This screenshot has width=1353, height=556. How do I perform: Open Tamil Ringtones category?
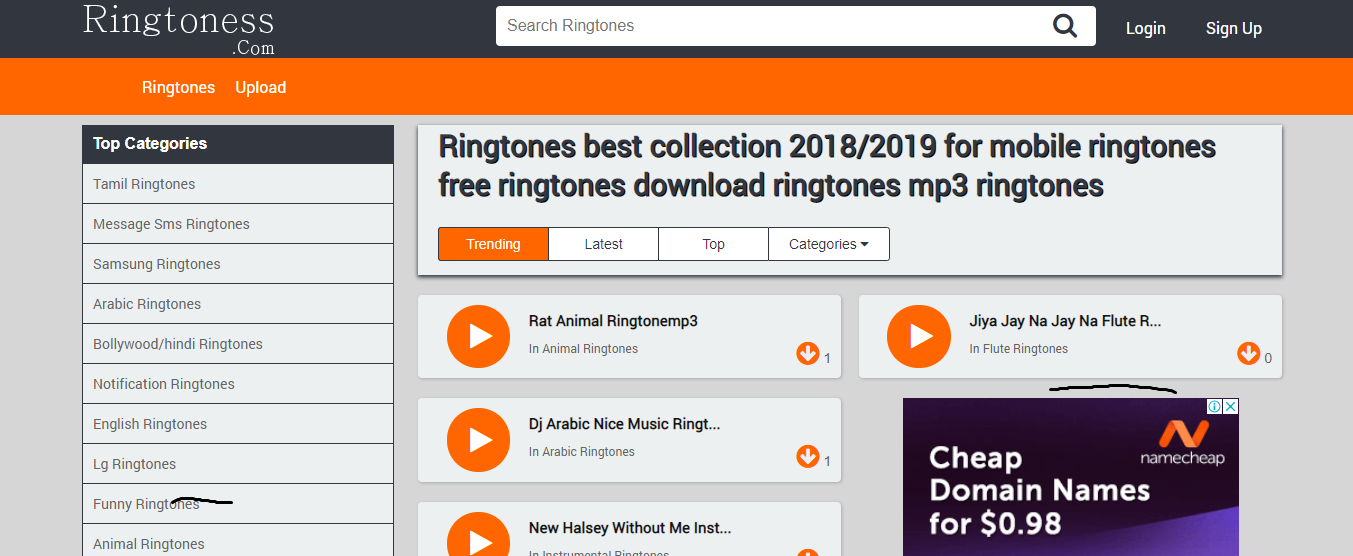click(238, 184)
